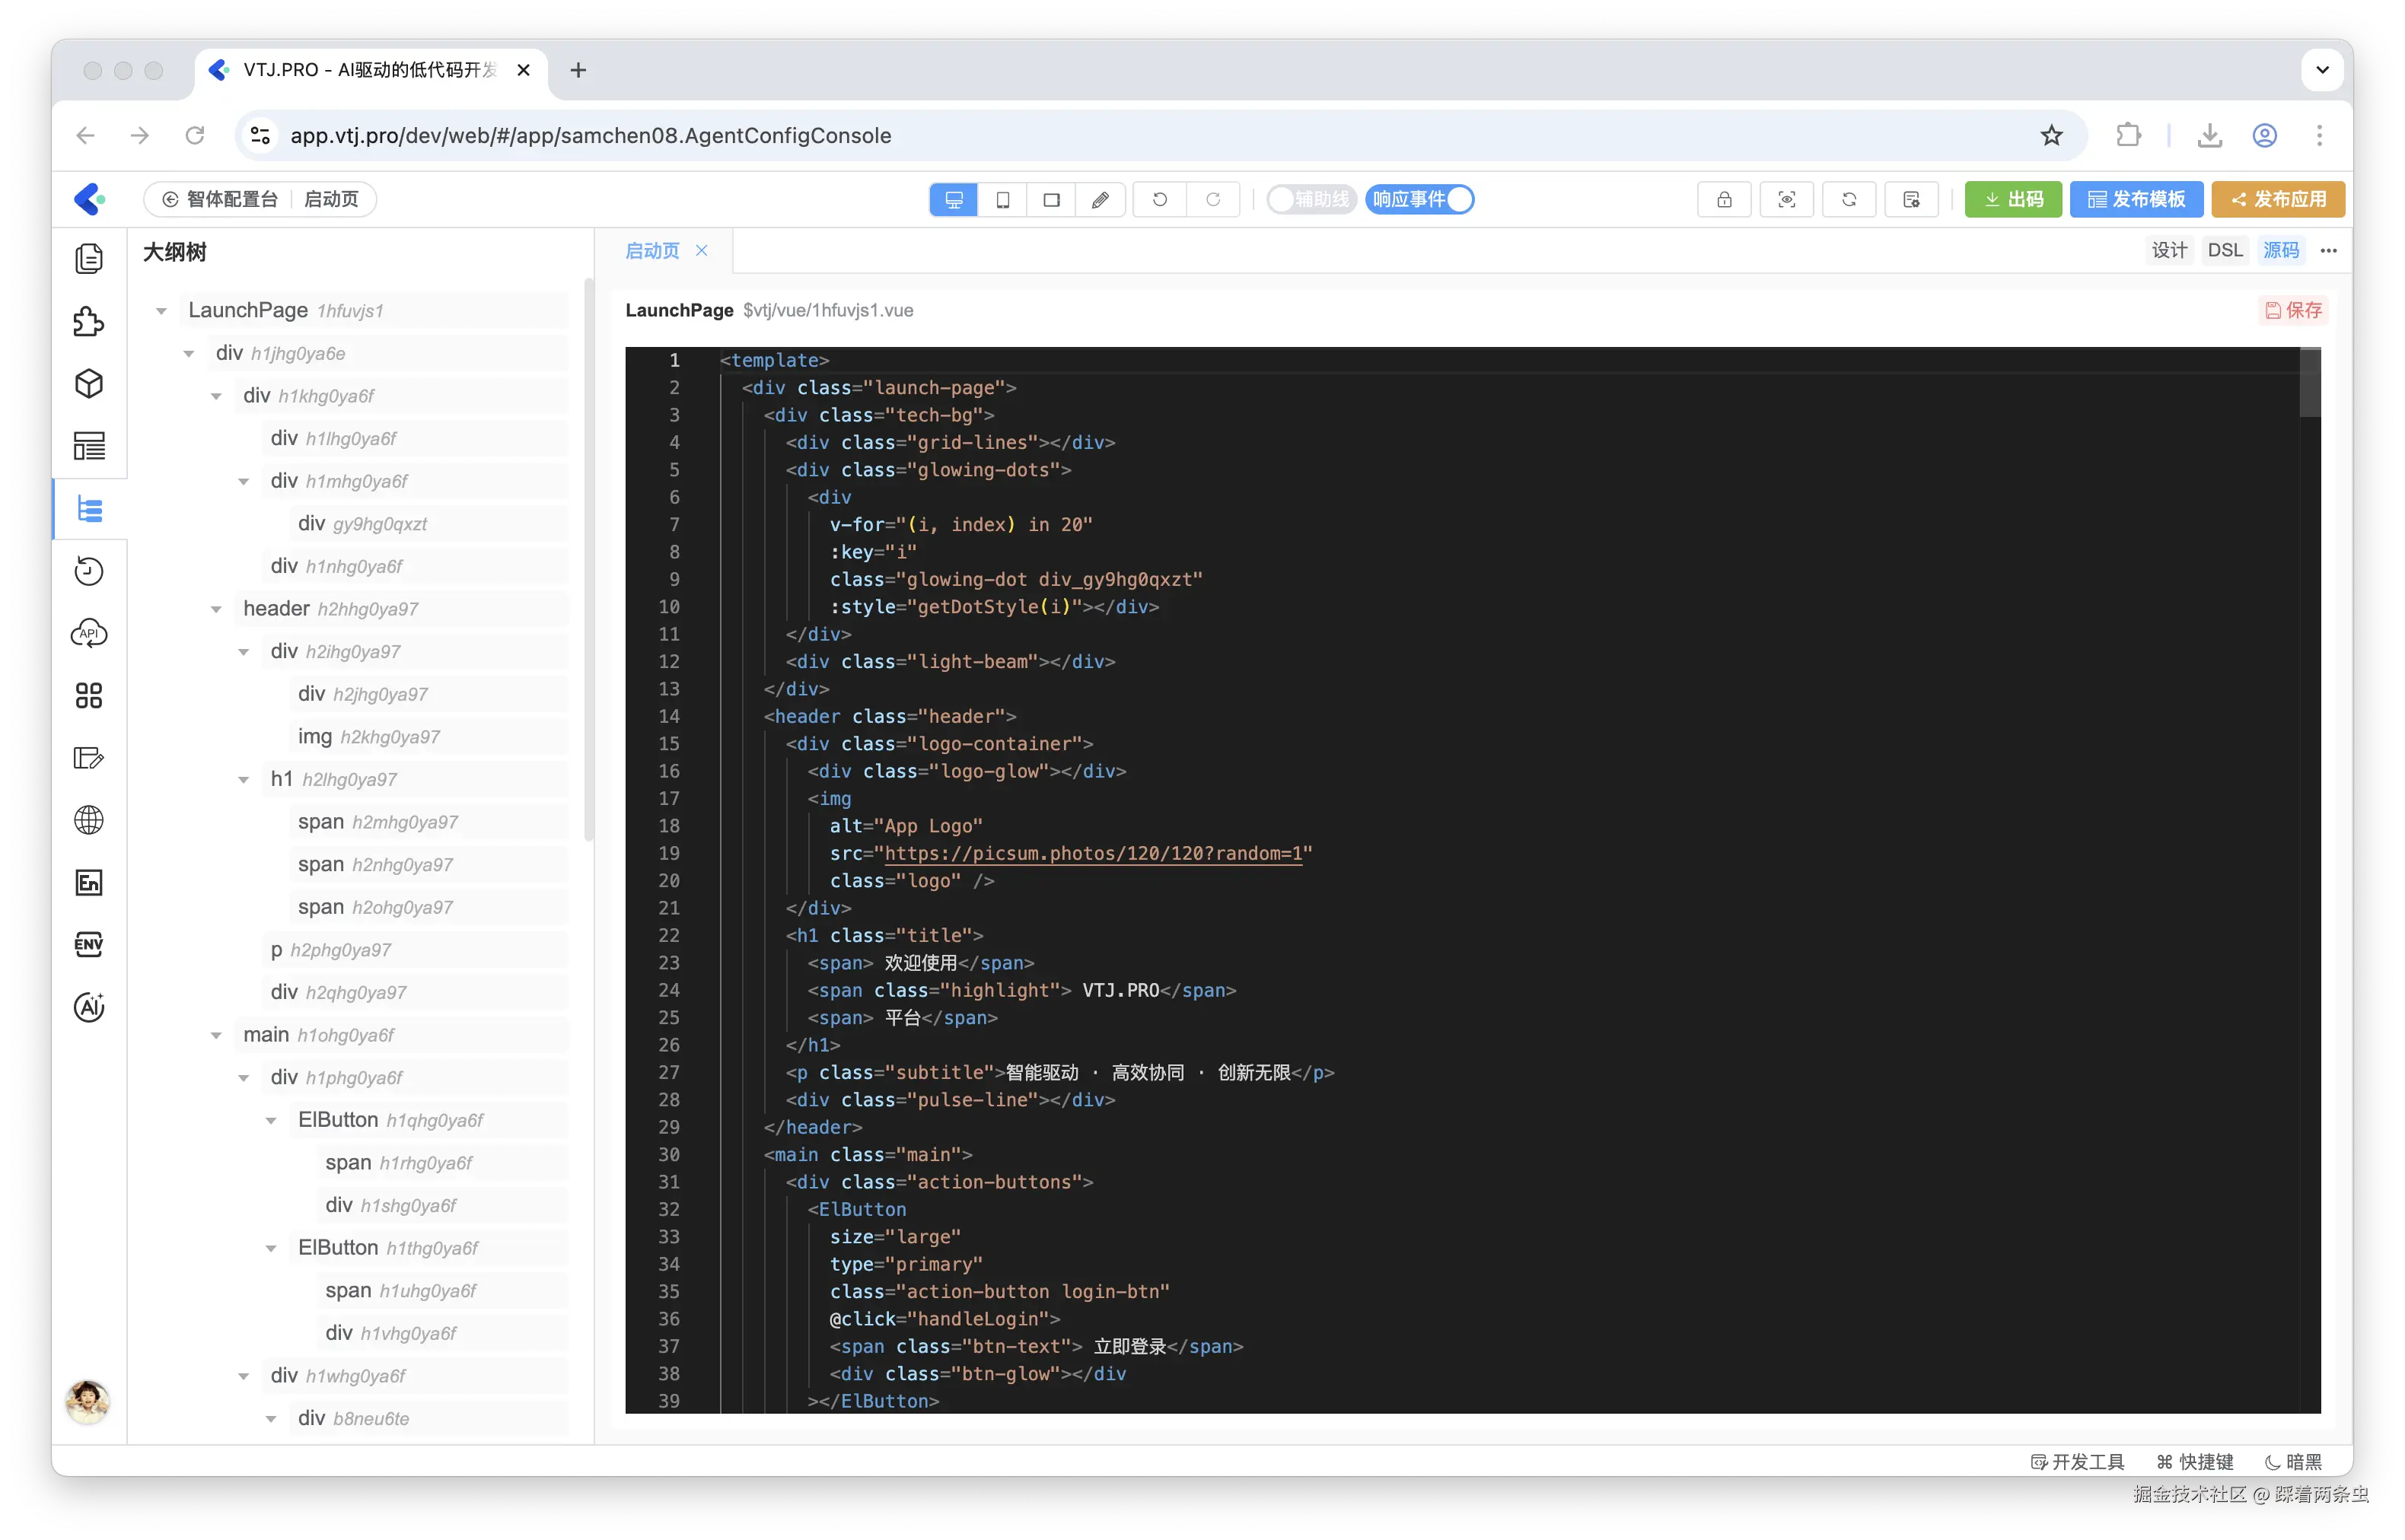Turn off the 响应事件 switch

tap(1420, 199)
